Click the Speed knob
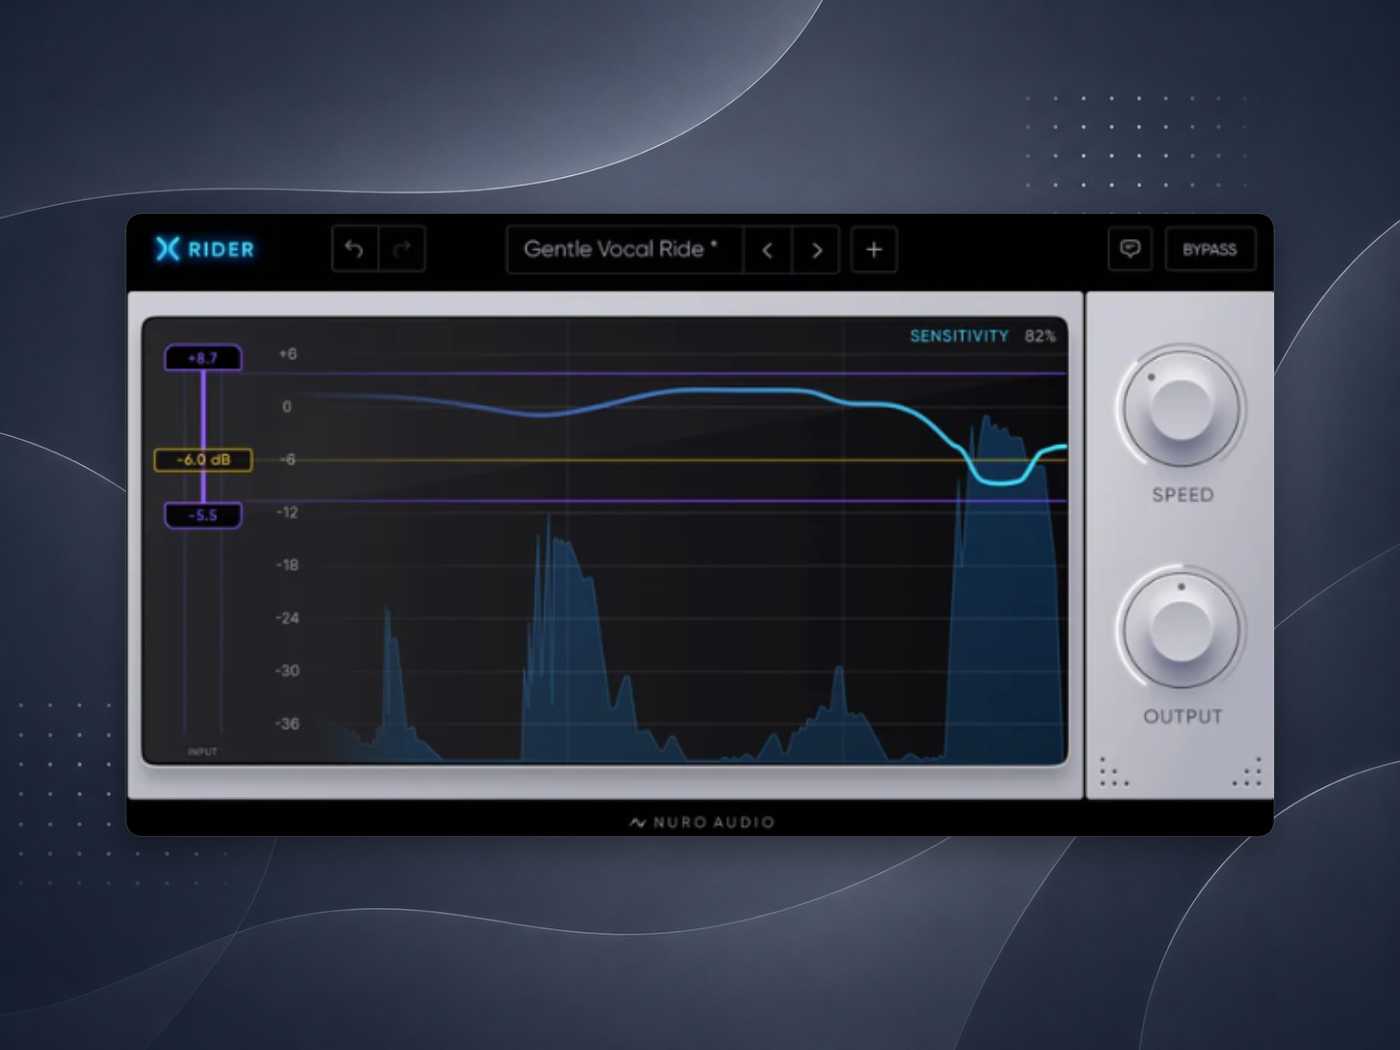1400x1050 pixels. [1181, 407]
